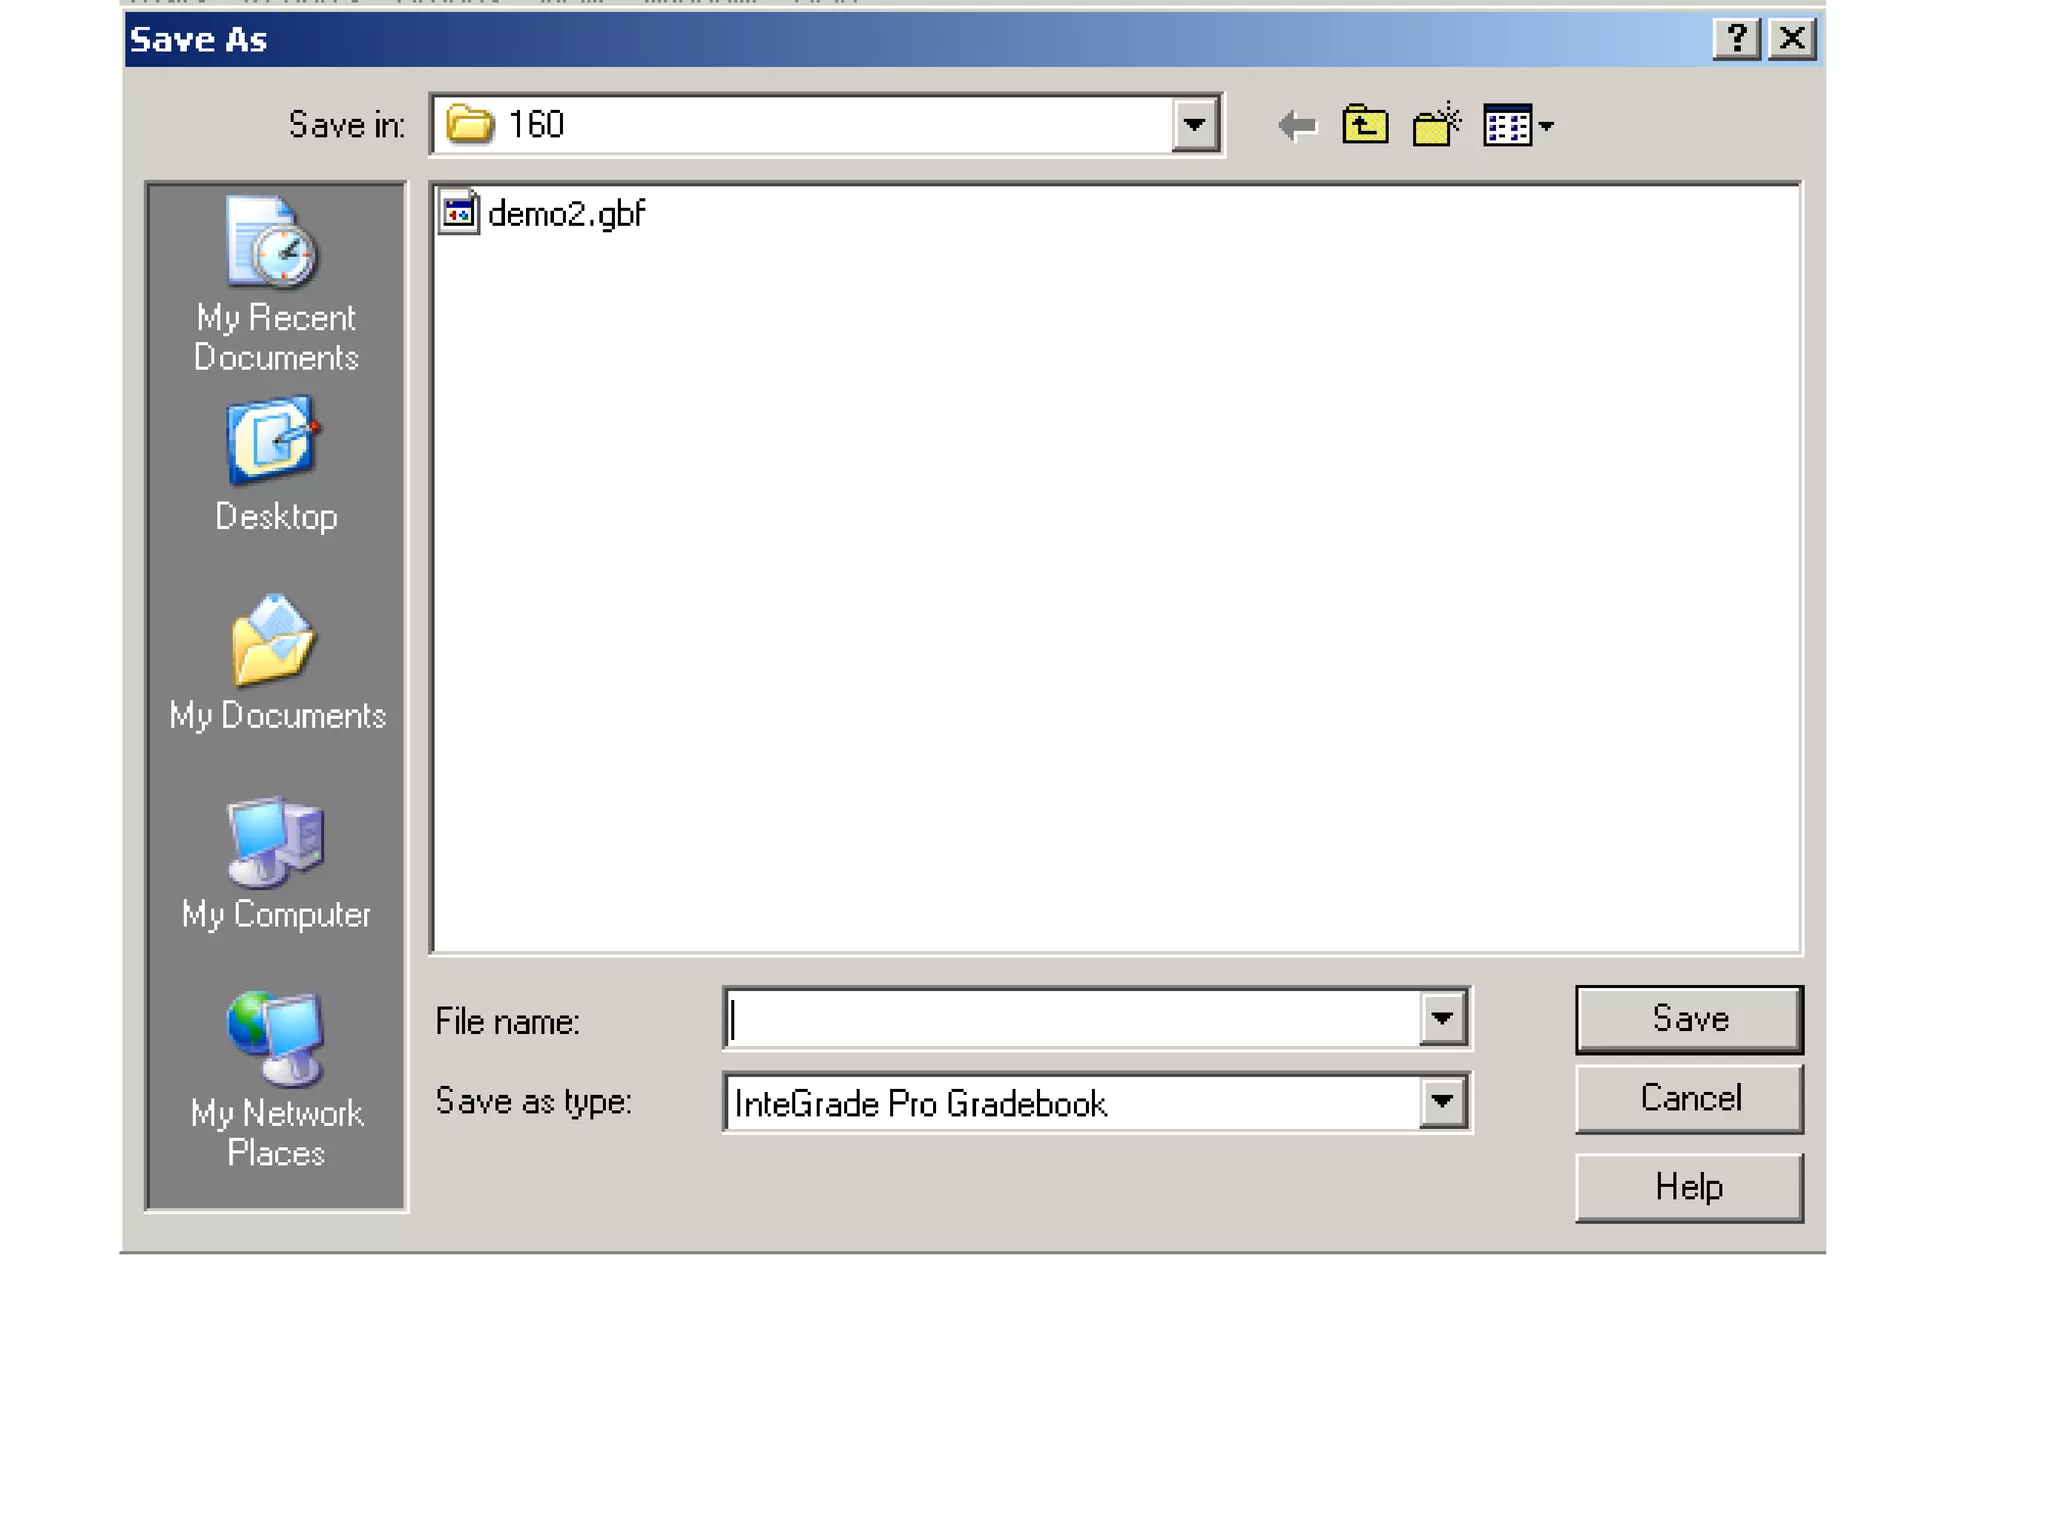
Task: Select the demo2.gbf file icon
Action: coord(459,213)
